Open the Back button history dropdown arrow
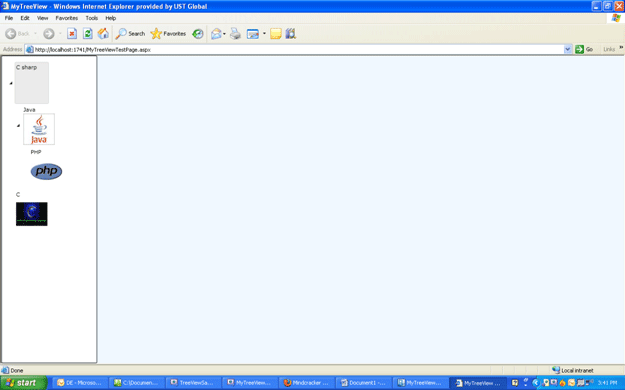The width and height of the screenshot is (625, 390). point(35,34)
